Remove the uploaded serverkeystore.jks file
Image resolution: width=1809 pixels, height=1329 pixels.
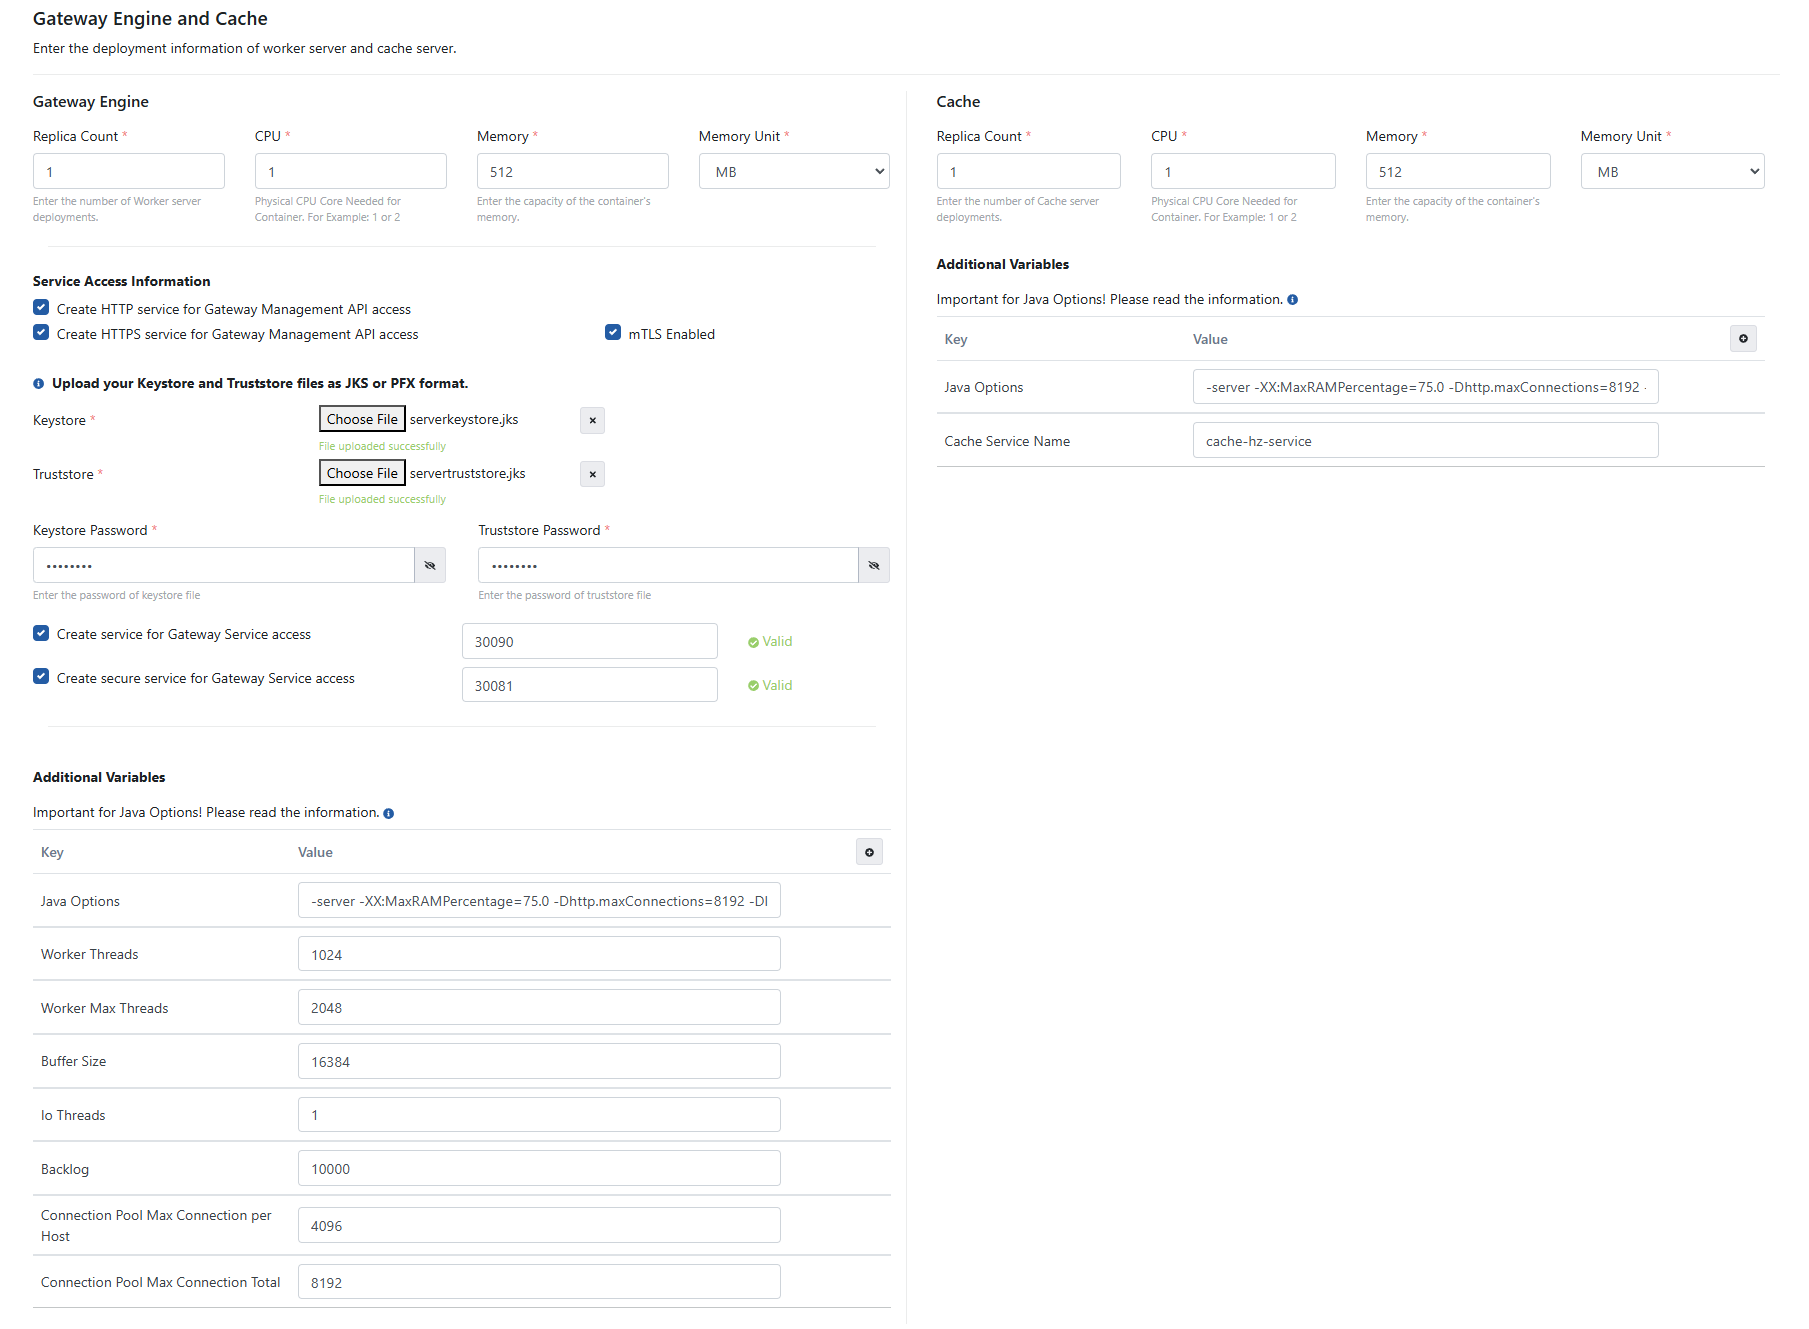(592, 420)
